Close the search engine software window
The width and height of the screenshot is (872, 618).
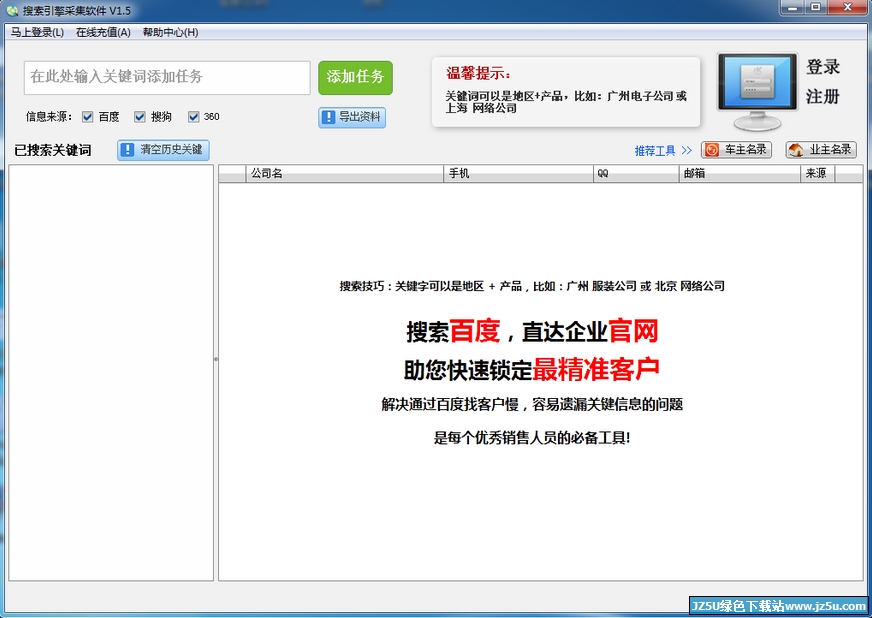(x=848, y=8)
